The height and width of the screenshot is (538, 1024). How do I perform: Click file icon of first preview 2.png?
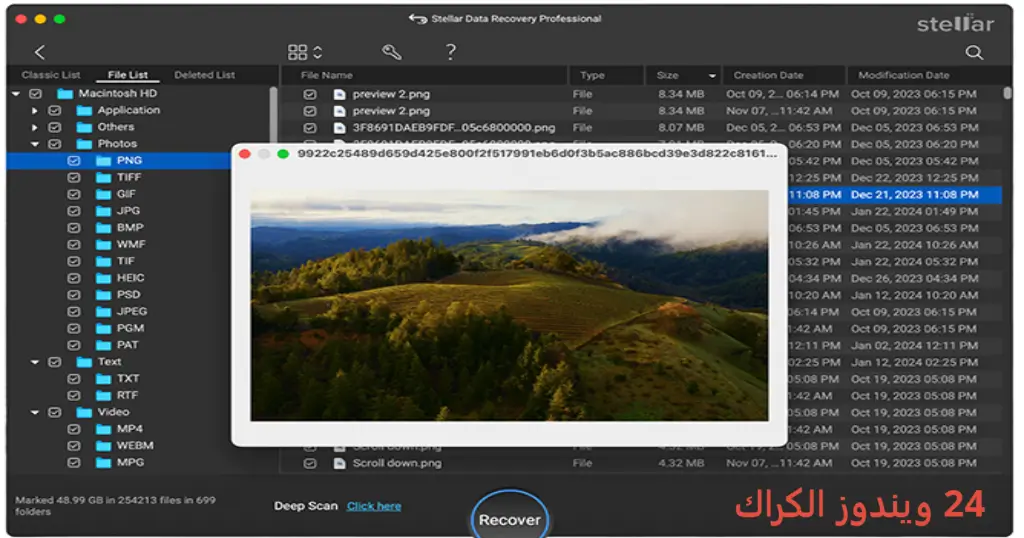(340, 95)
